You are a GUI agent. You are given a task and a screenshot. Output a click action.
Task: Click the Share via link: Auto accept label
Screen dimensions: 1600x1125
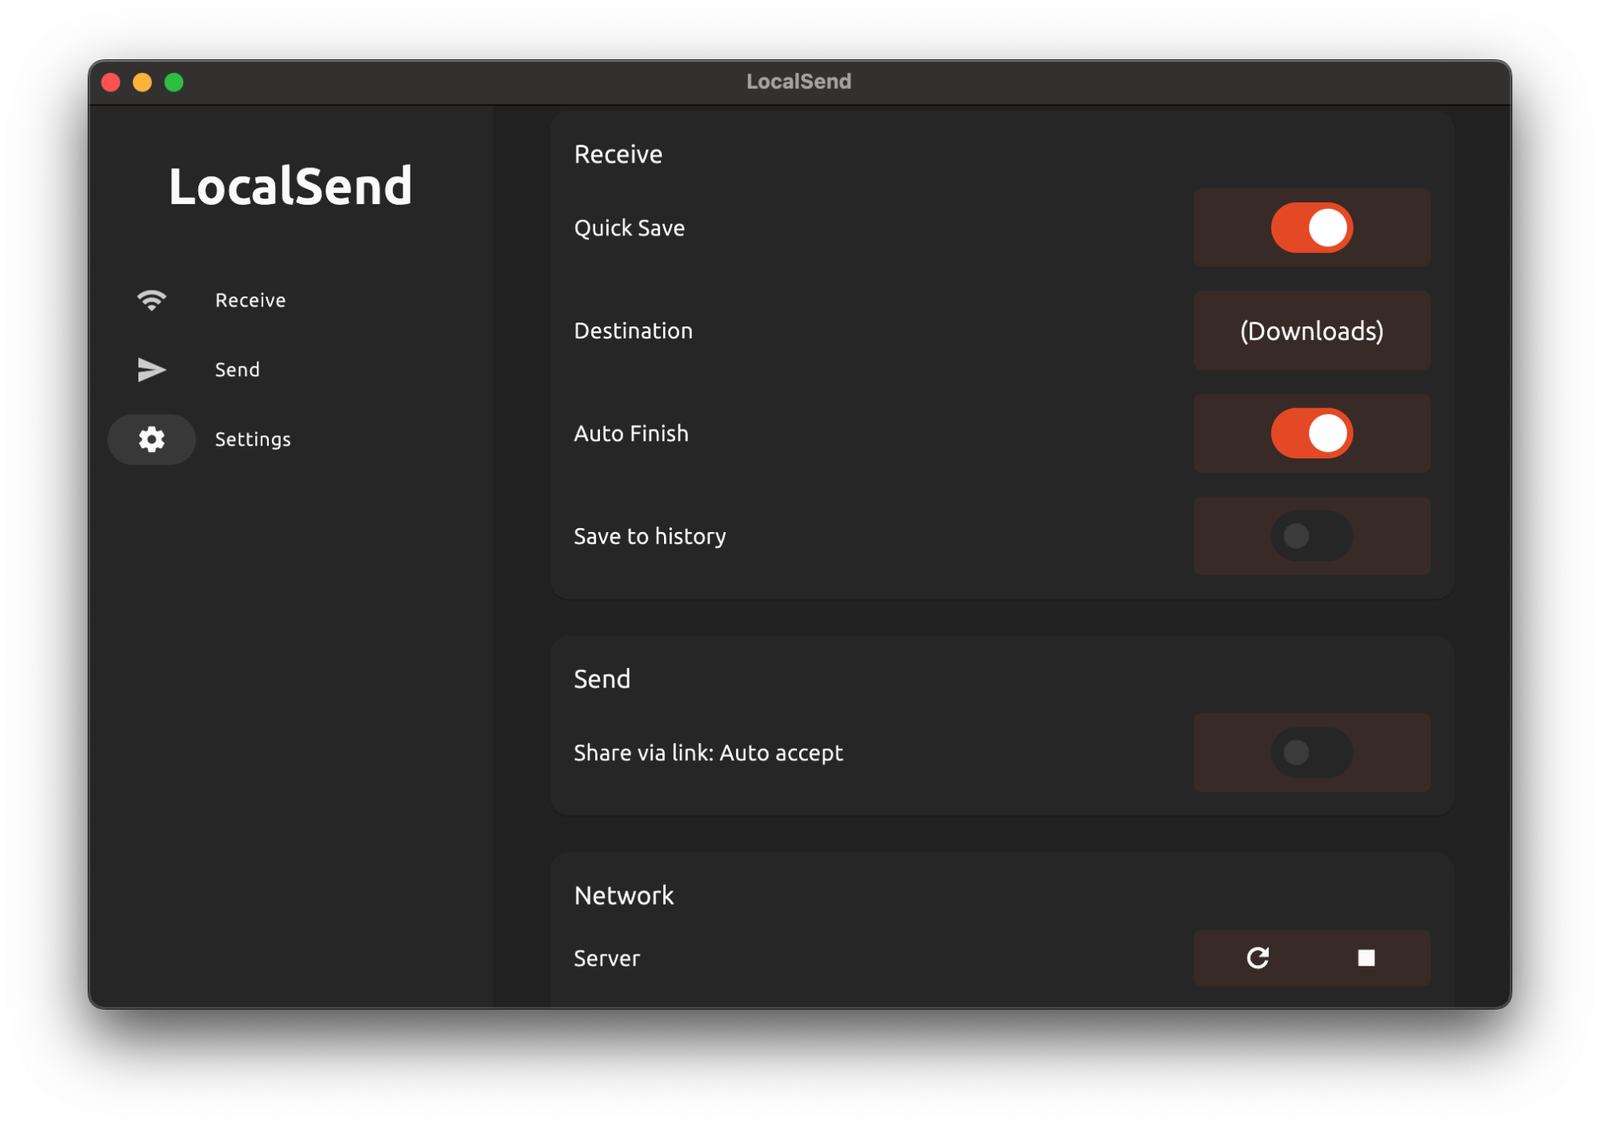click(x=708, y=753)
